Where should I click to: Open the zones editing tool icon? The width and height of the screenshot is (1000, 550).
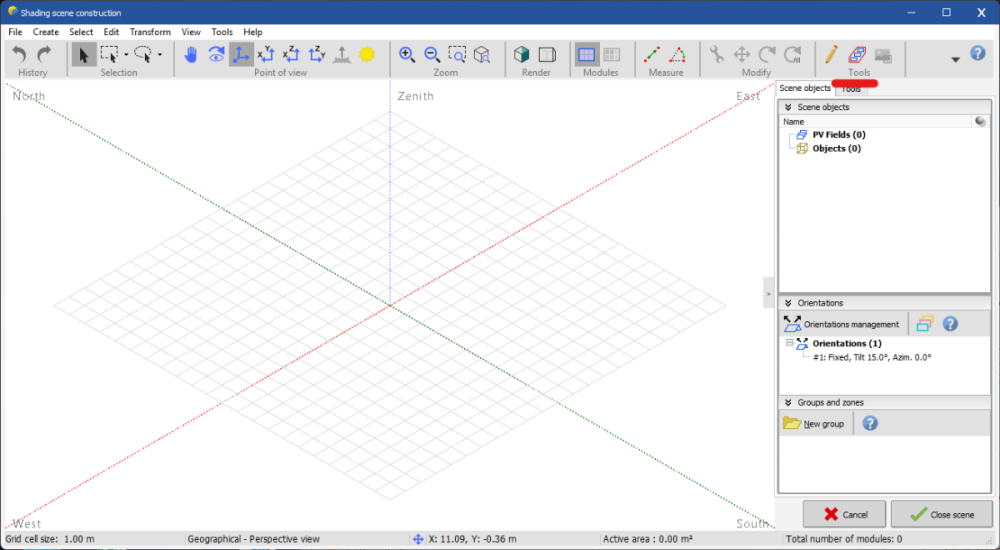click(x=857, y=55)
